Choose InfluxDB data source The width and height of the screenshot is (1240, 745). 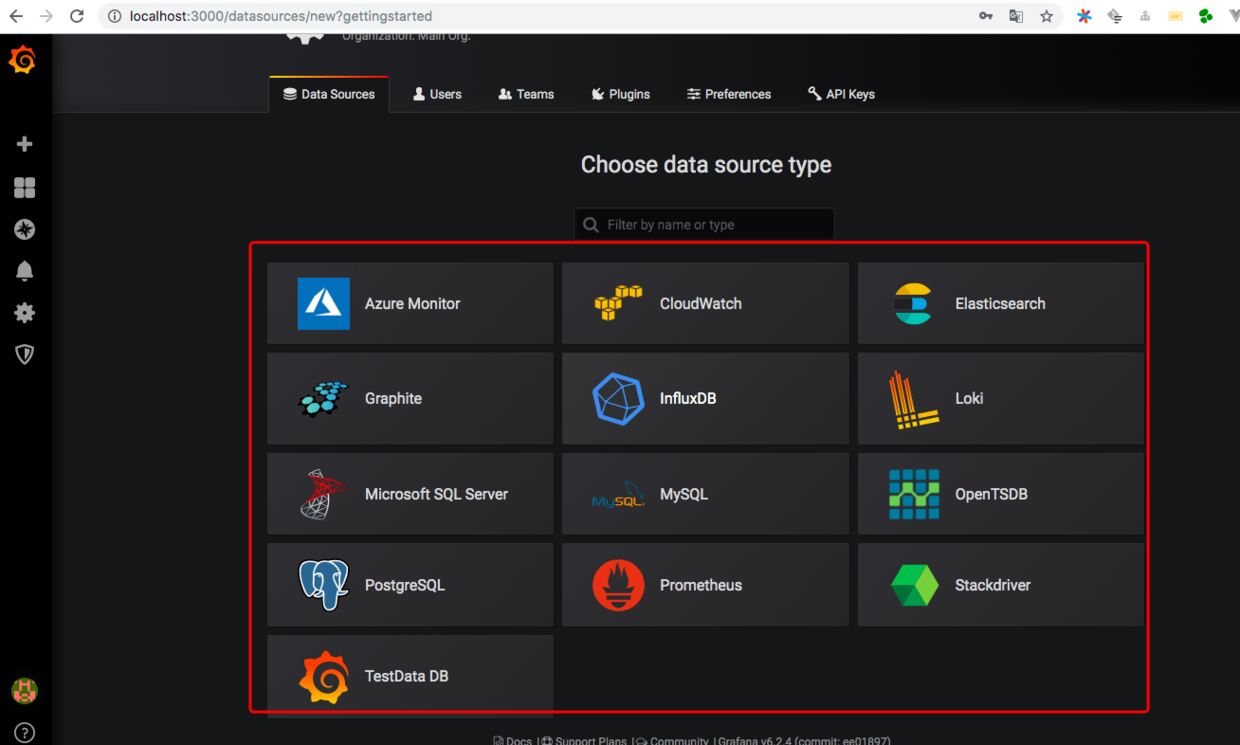click(x=705, y=398)
